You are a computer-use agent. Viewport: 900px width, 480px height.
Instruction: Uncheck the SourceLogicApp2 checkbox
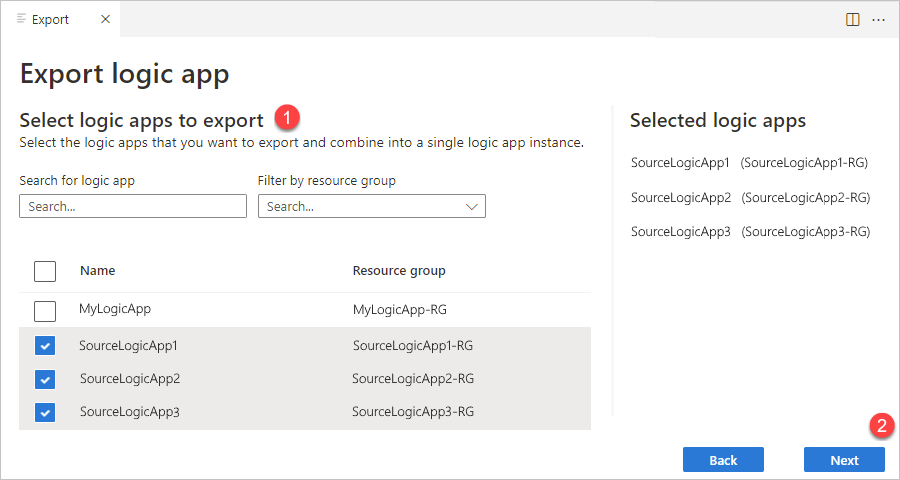[x=45, y=379]
